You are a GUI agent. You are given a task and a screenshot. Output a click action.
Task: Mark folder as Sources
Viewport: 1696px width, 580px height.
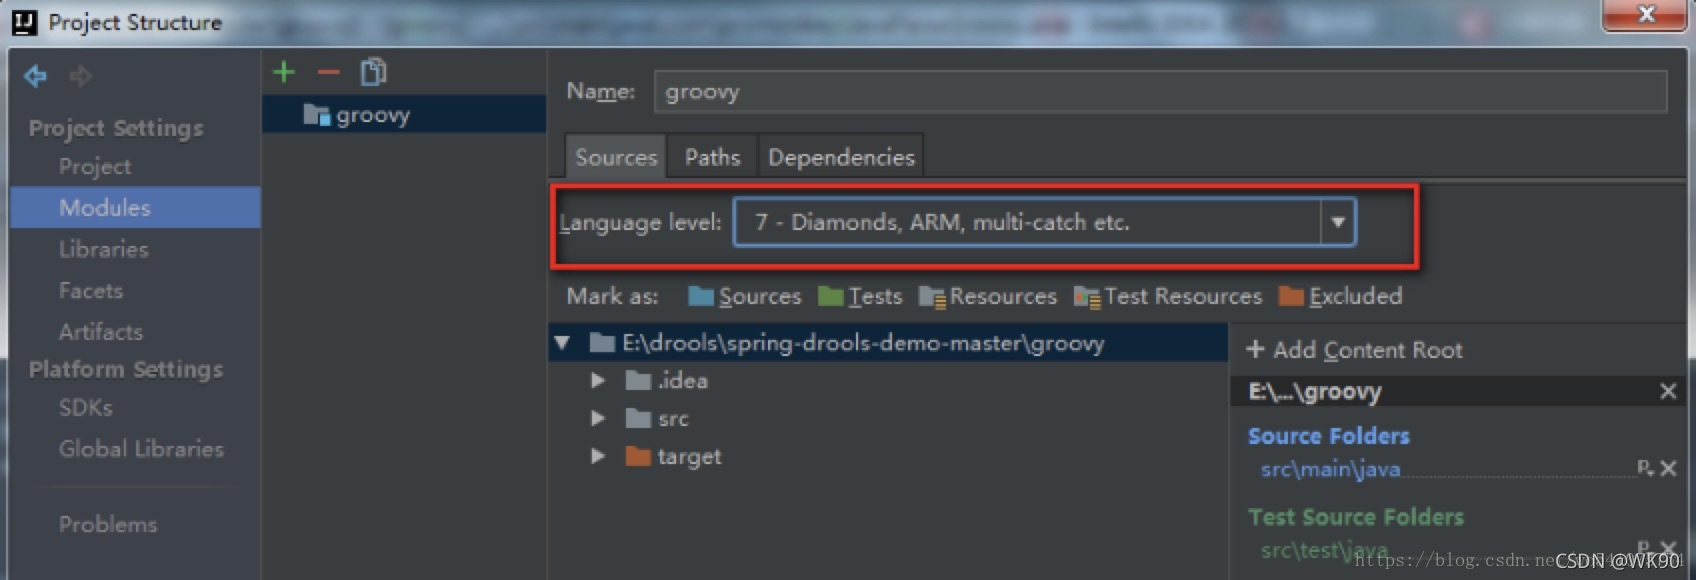(x=745, y=297)
